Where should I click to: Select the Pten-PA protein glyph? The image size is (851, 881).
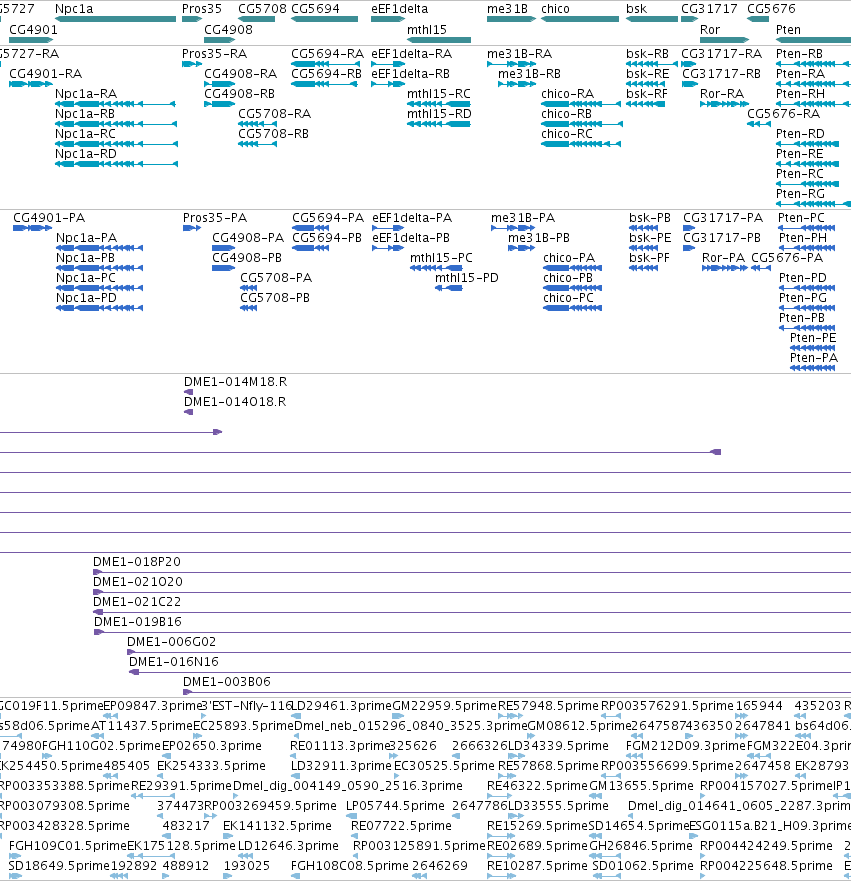812,368
